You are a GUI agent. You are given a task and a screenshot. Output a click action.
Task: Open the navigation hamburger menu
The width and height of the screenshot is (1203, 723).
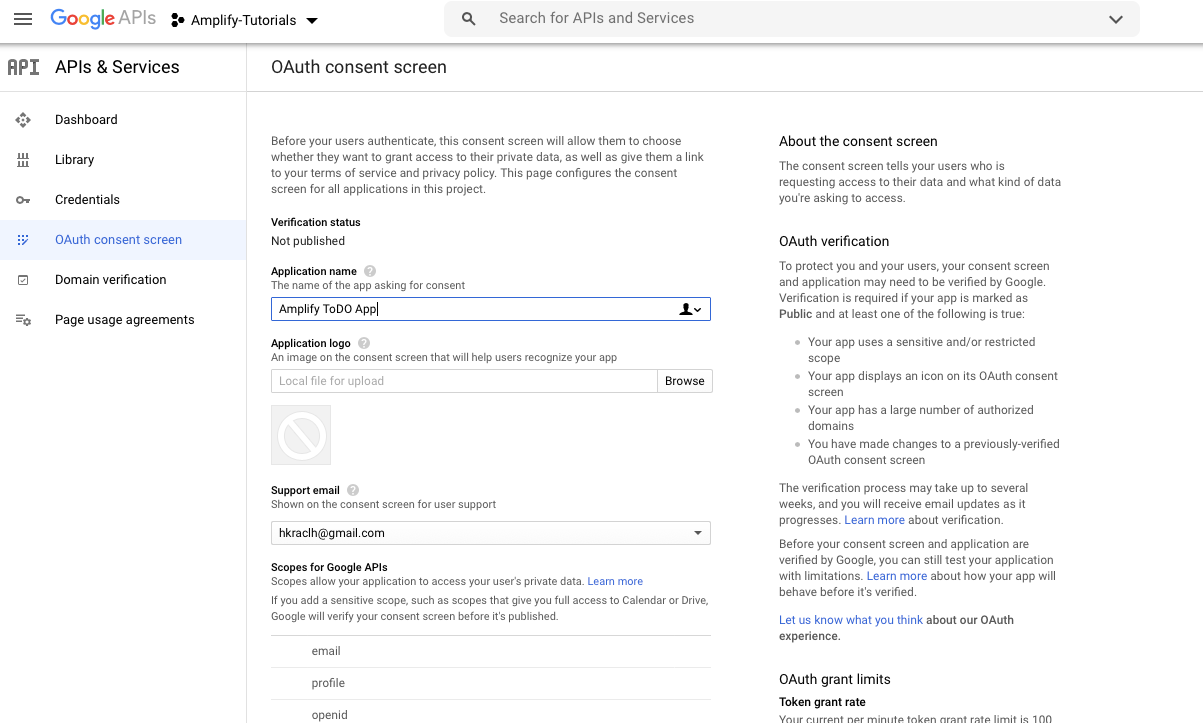coord(22,18)
